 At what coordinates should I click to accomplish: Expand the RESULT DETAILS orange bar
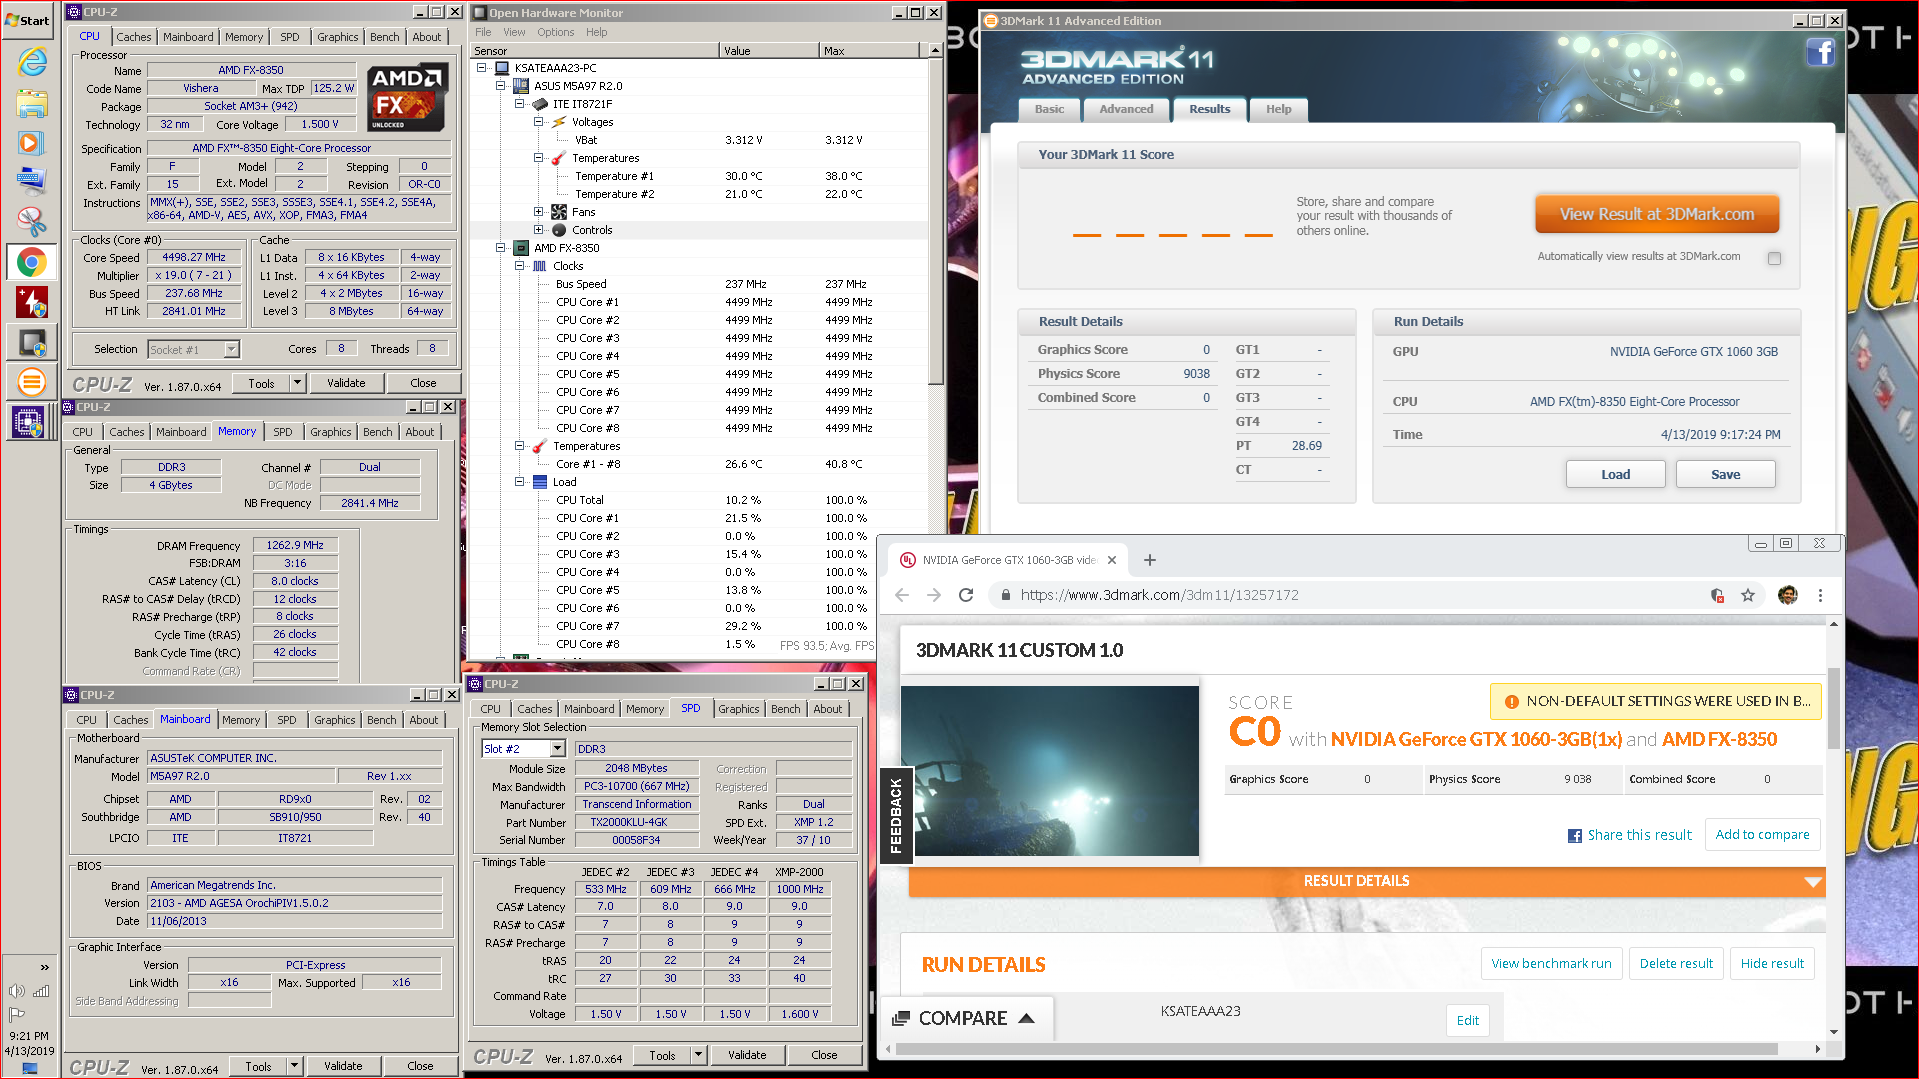[x=1366, y=881]
